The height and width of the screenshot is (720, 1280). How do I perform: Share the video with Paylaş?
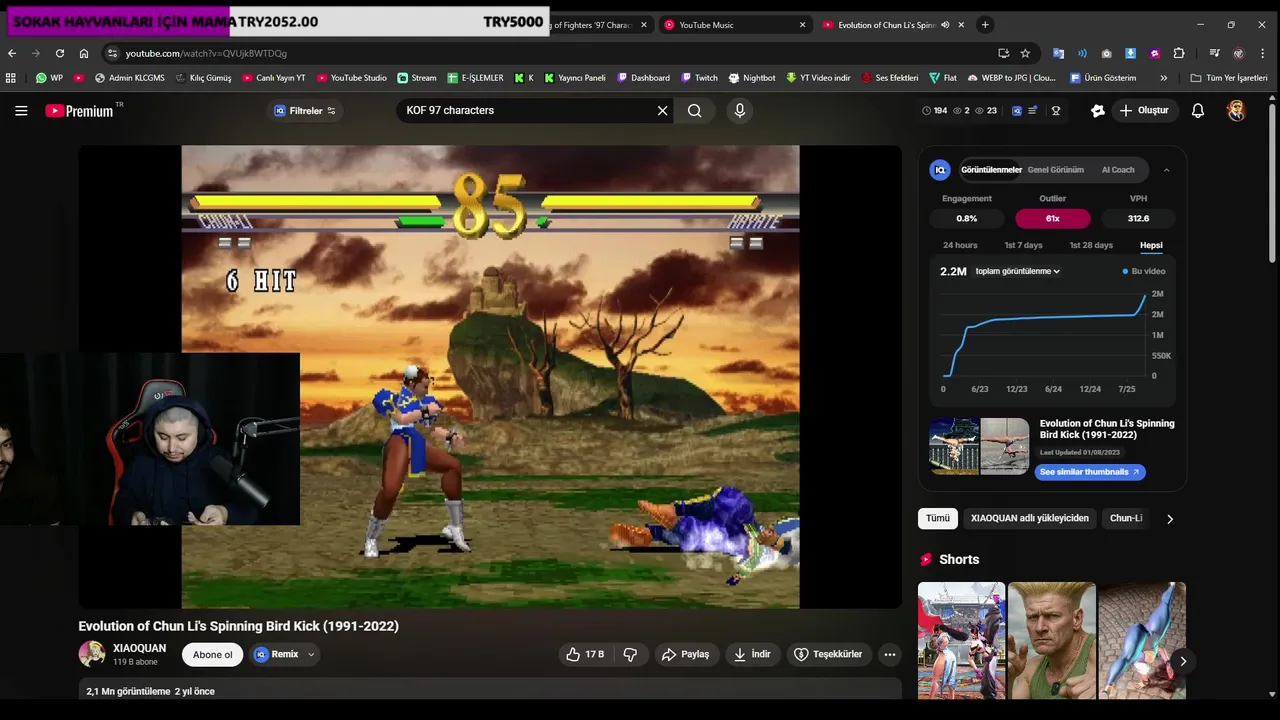(686, 654)
